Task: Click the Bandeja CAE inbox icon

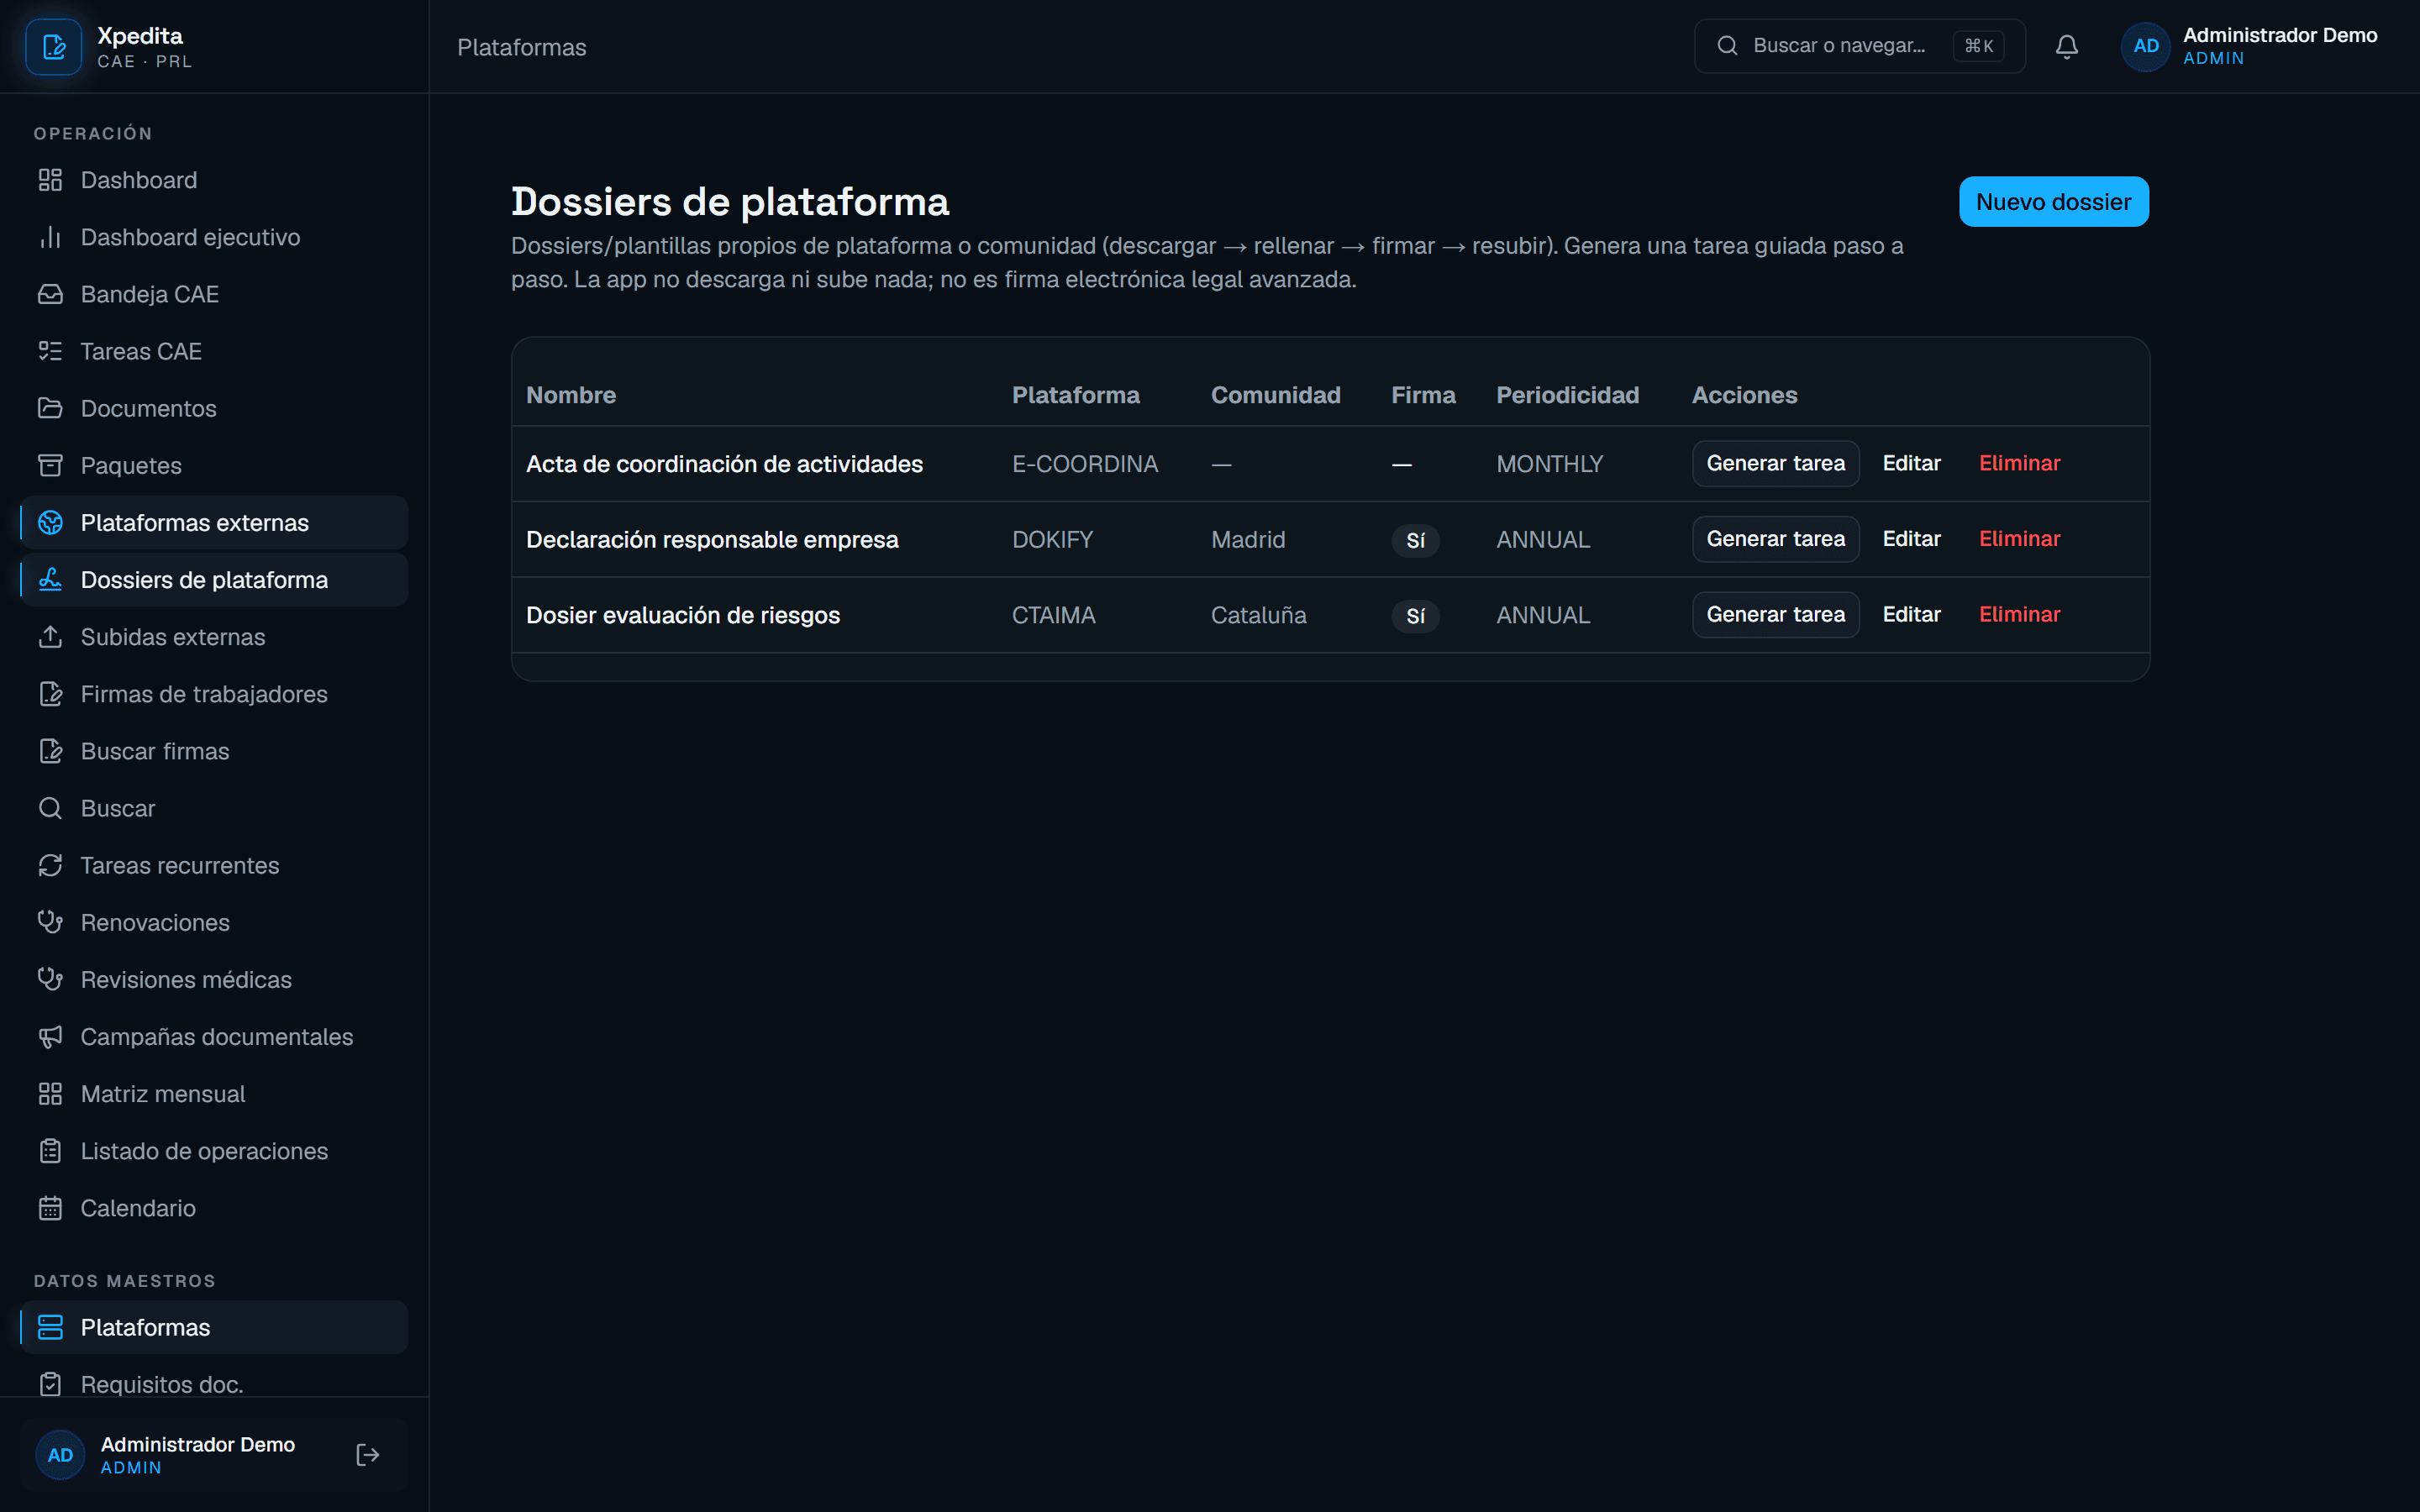Action: click(50, 294)
